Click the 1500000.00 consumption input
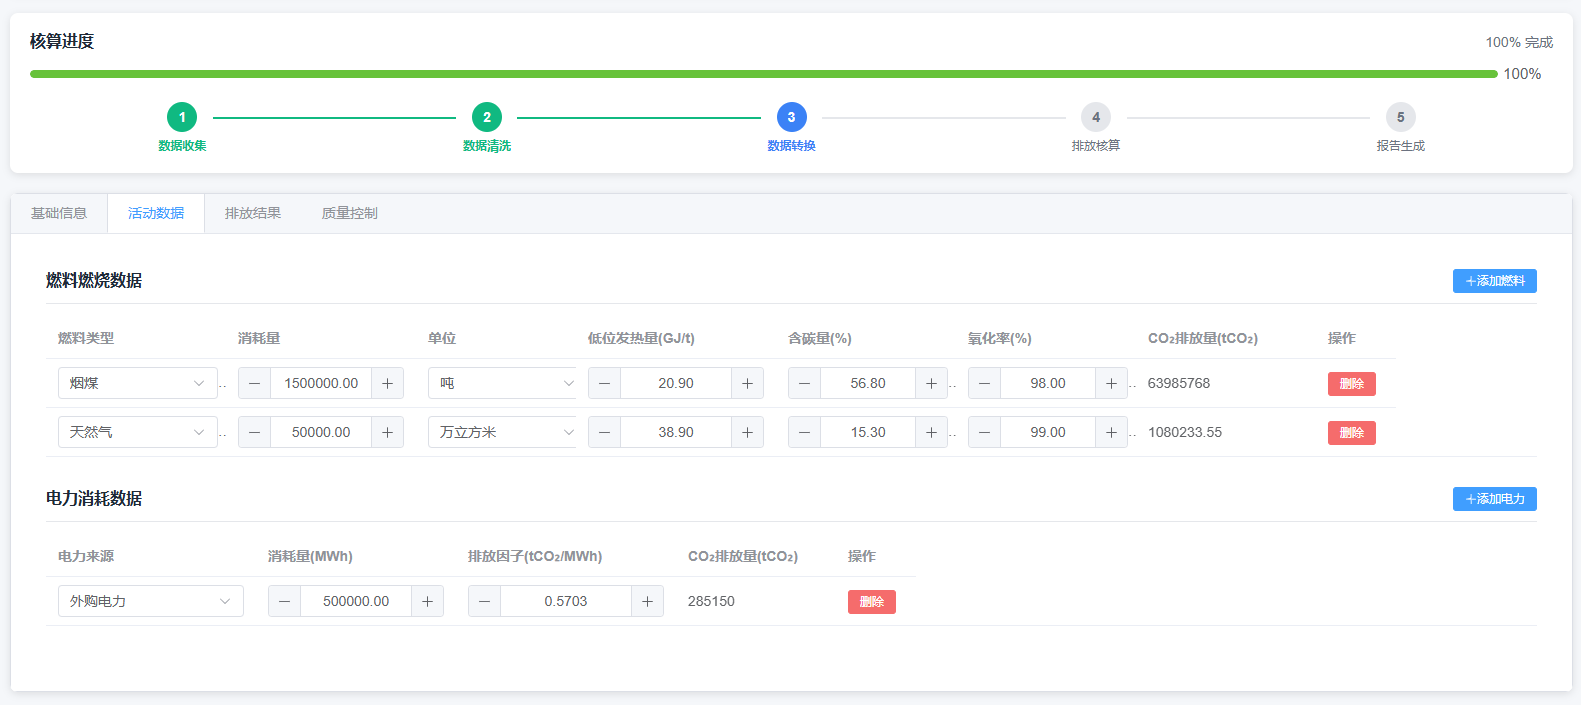This screenshot has width=1581, height=705. click(x=321, y=383)
